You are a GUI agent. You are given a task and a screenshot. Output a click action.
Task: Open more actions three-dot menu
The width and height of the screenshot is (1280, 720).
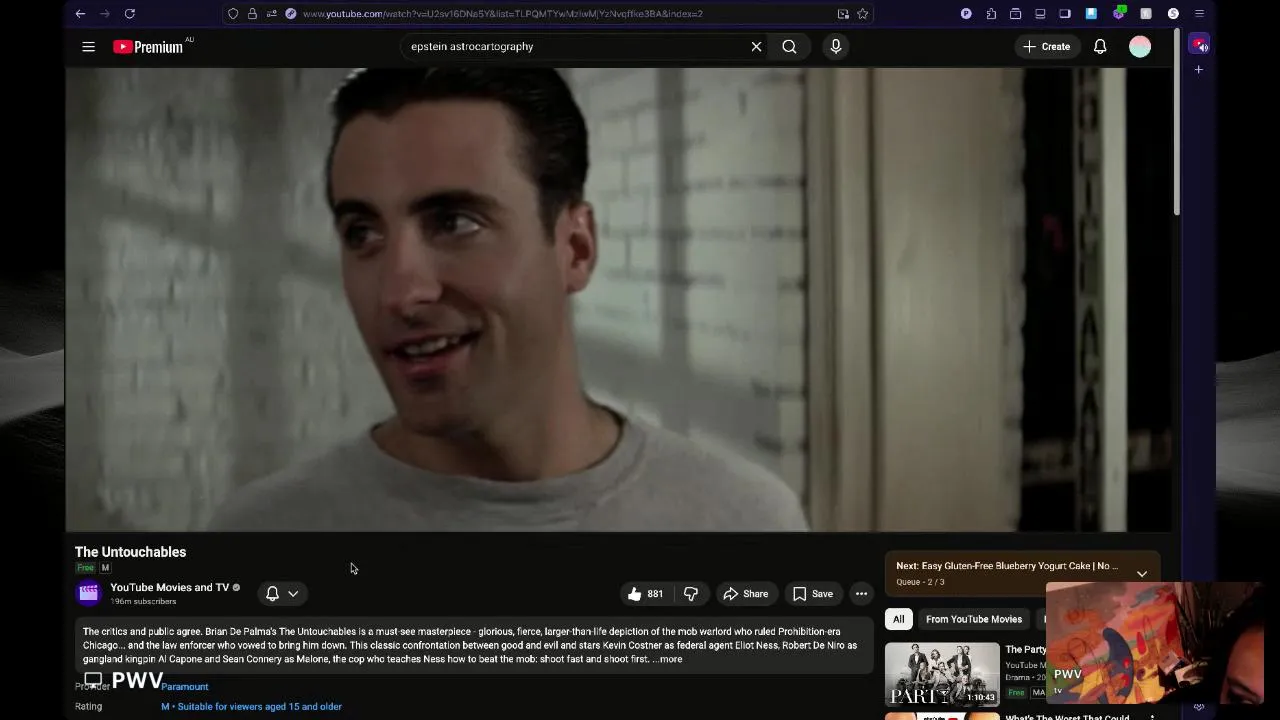861,594
